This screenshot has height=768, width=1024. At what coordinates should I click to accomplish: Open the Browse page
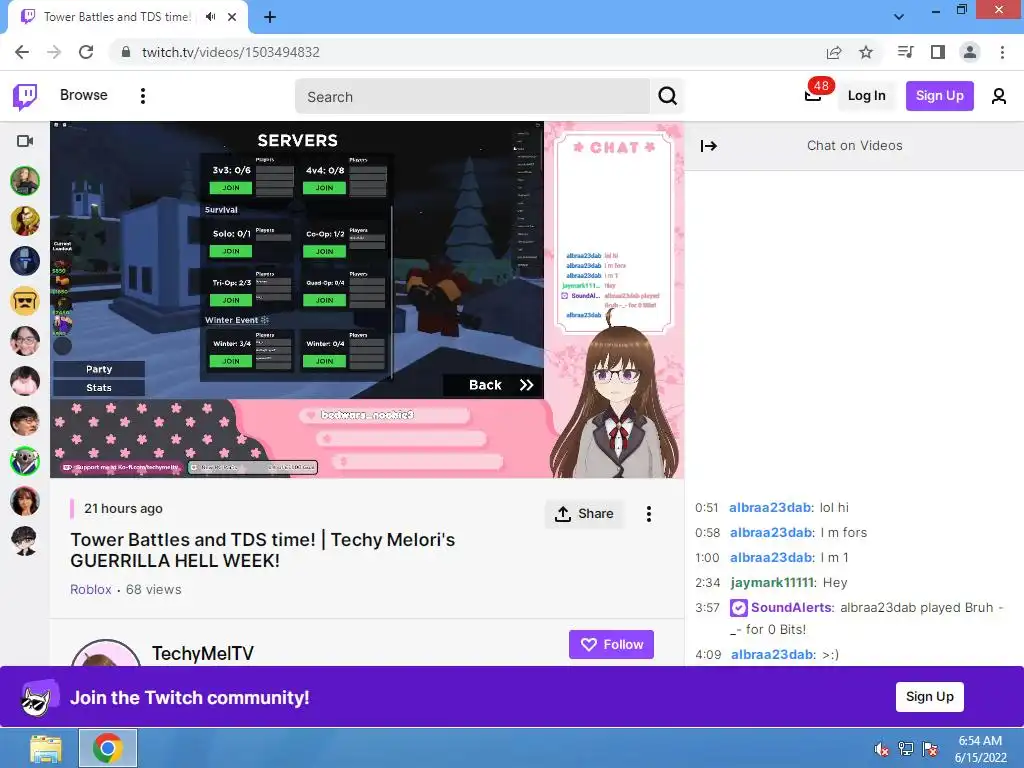(x=84, y=95)
